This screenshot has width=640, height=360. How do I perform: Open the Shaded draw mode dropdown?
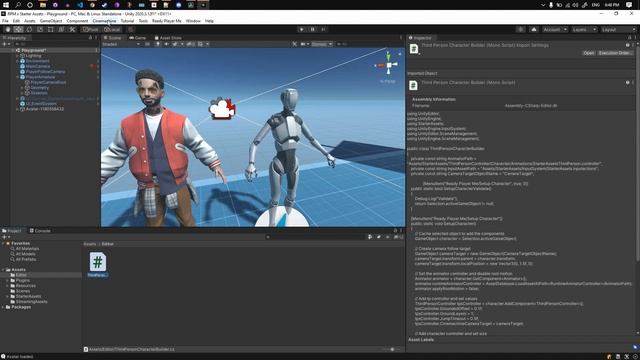pyautogui.click(x=121, y=44)
